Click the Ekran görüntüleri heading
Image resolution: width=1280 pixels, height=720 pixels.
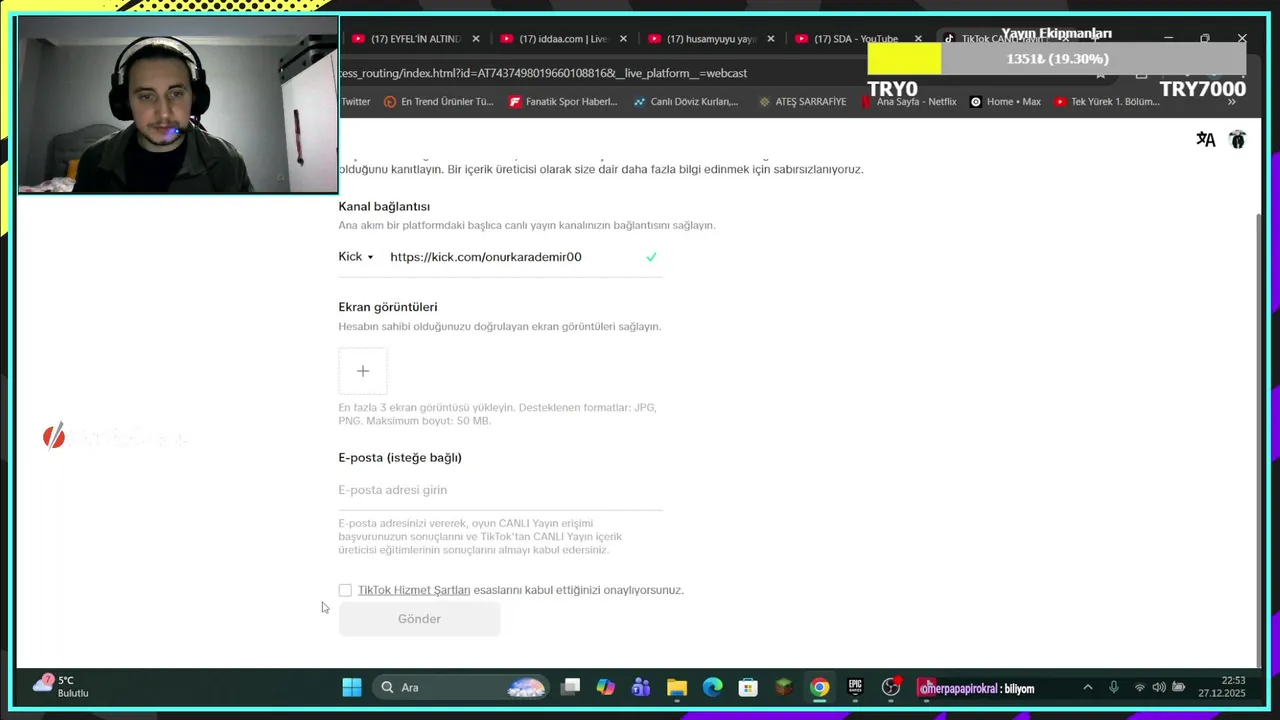tap(388, 307)
